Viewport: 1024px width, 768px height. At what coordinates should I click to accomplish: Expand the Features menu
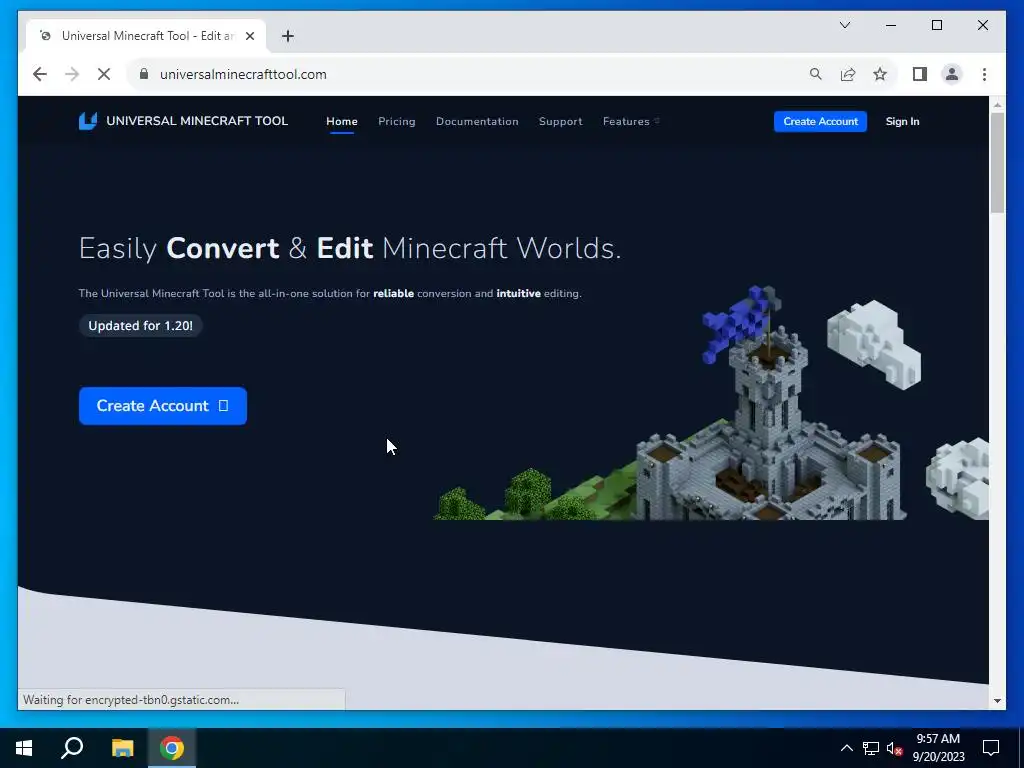[x=631, y=121]
